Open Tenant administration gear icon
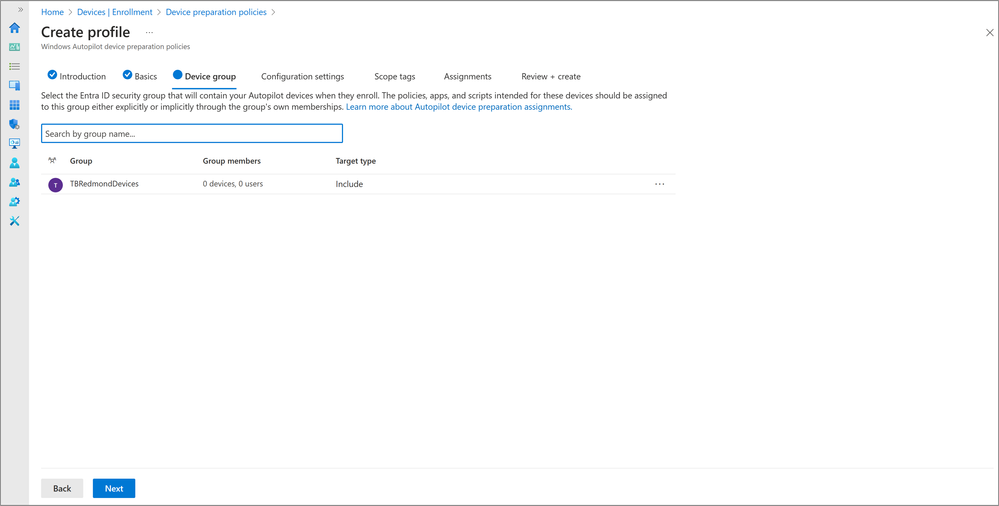 (15, 201)
